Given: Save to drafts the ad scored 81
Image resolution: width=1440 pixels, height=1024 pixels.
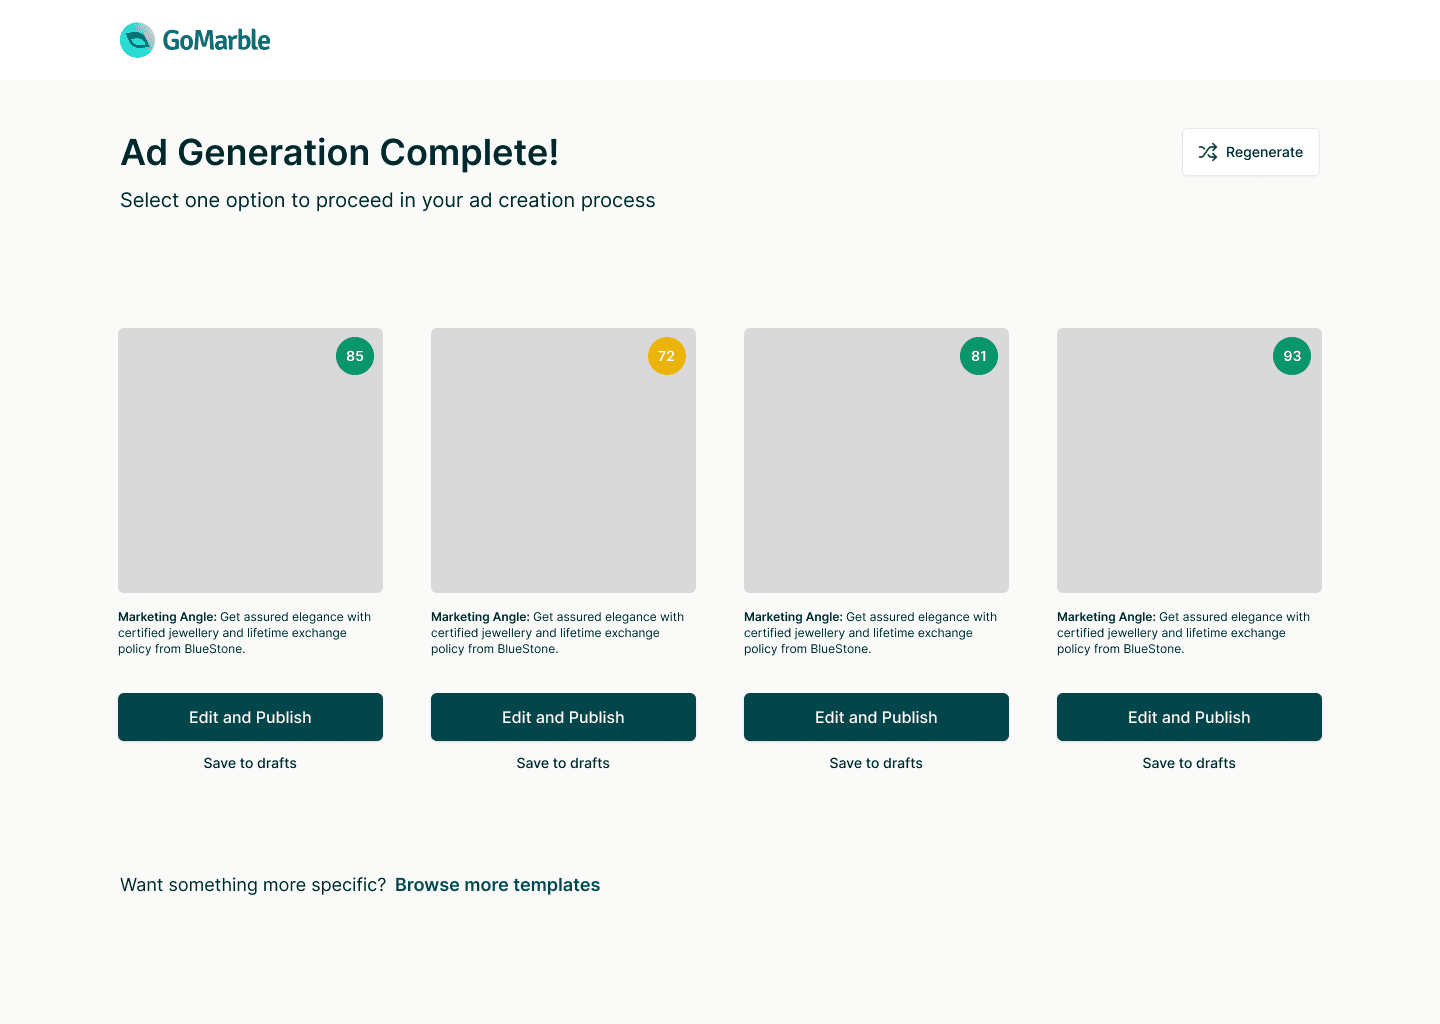Looking at the screenshot, I should tap(876, 763).
